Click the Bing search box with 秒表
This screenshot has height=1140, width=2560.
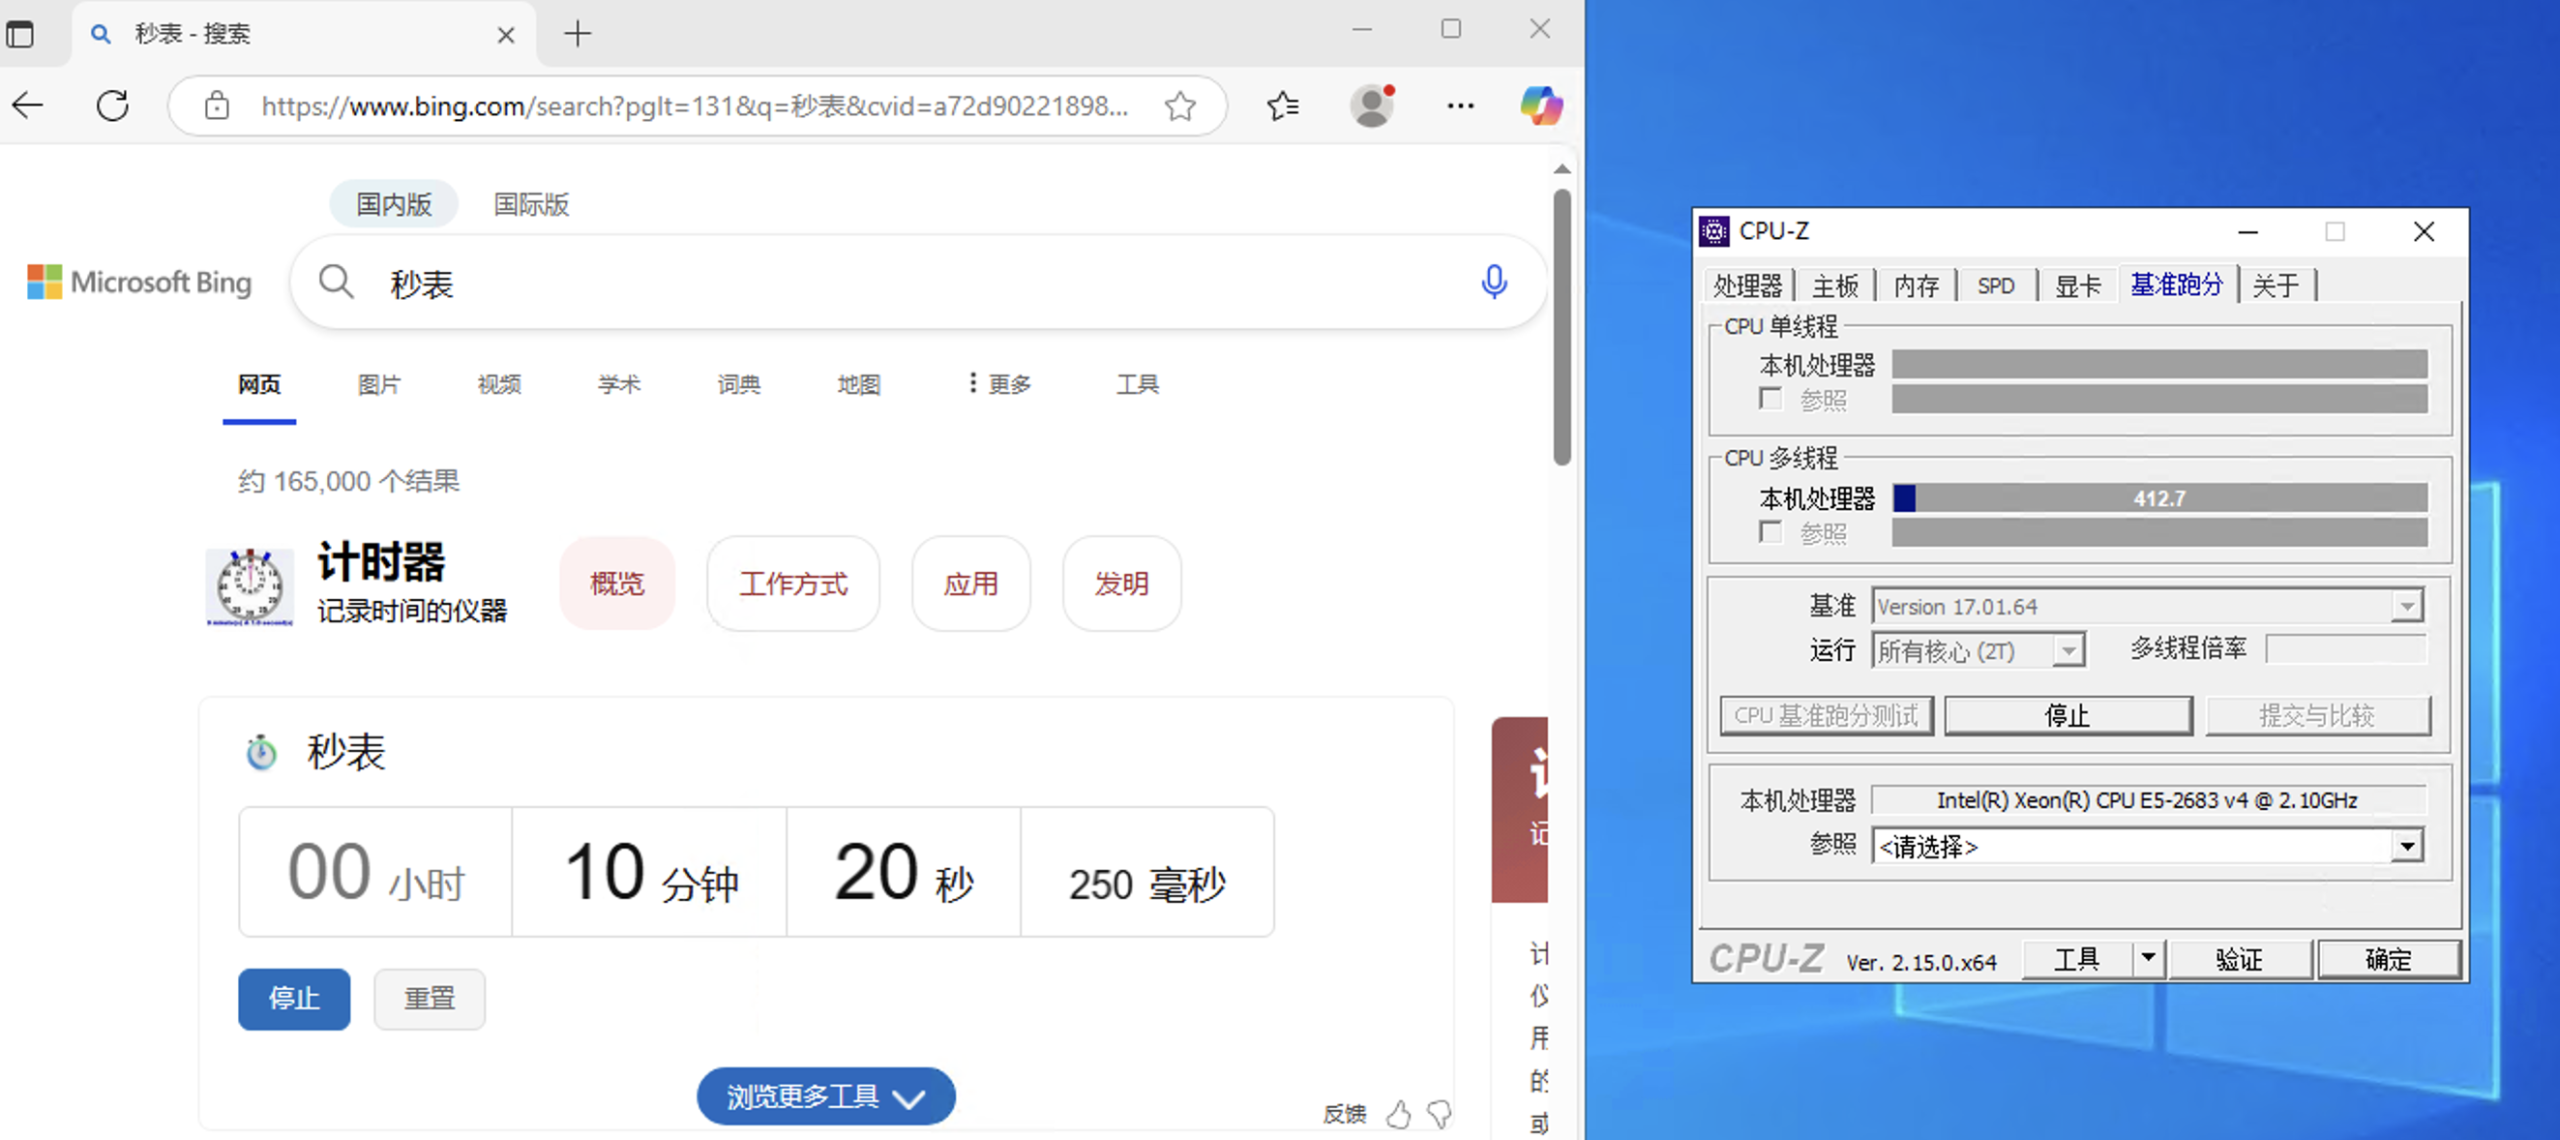(x=918, y=283)
